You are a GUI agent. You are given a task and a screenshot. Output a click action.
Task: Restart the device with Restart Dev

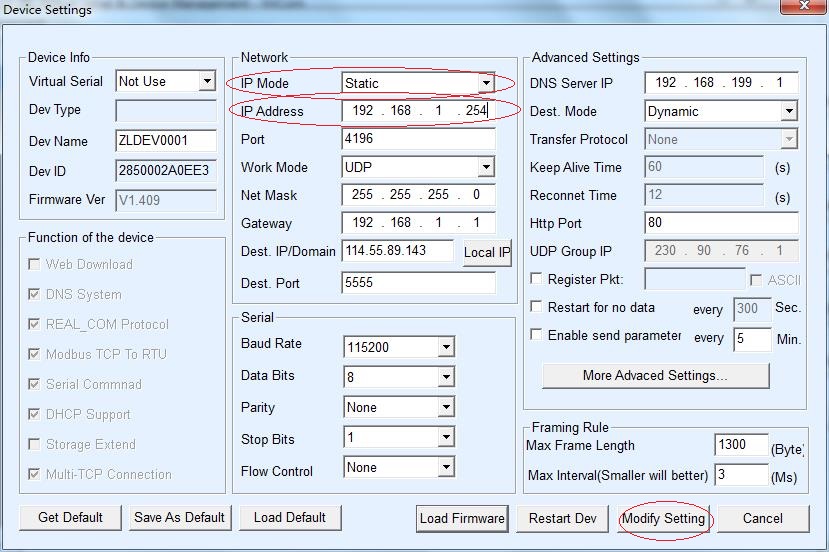(562, 518)
